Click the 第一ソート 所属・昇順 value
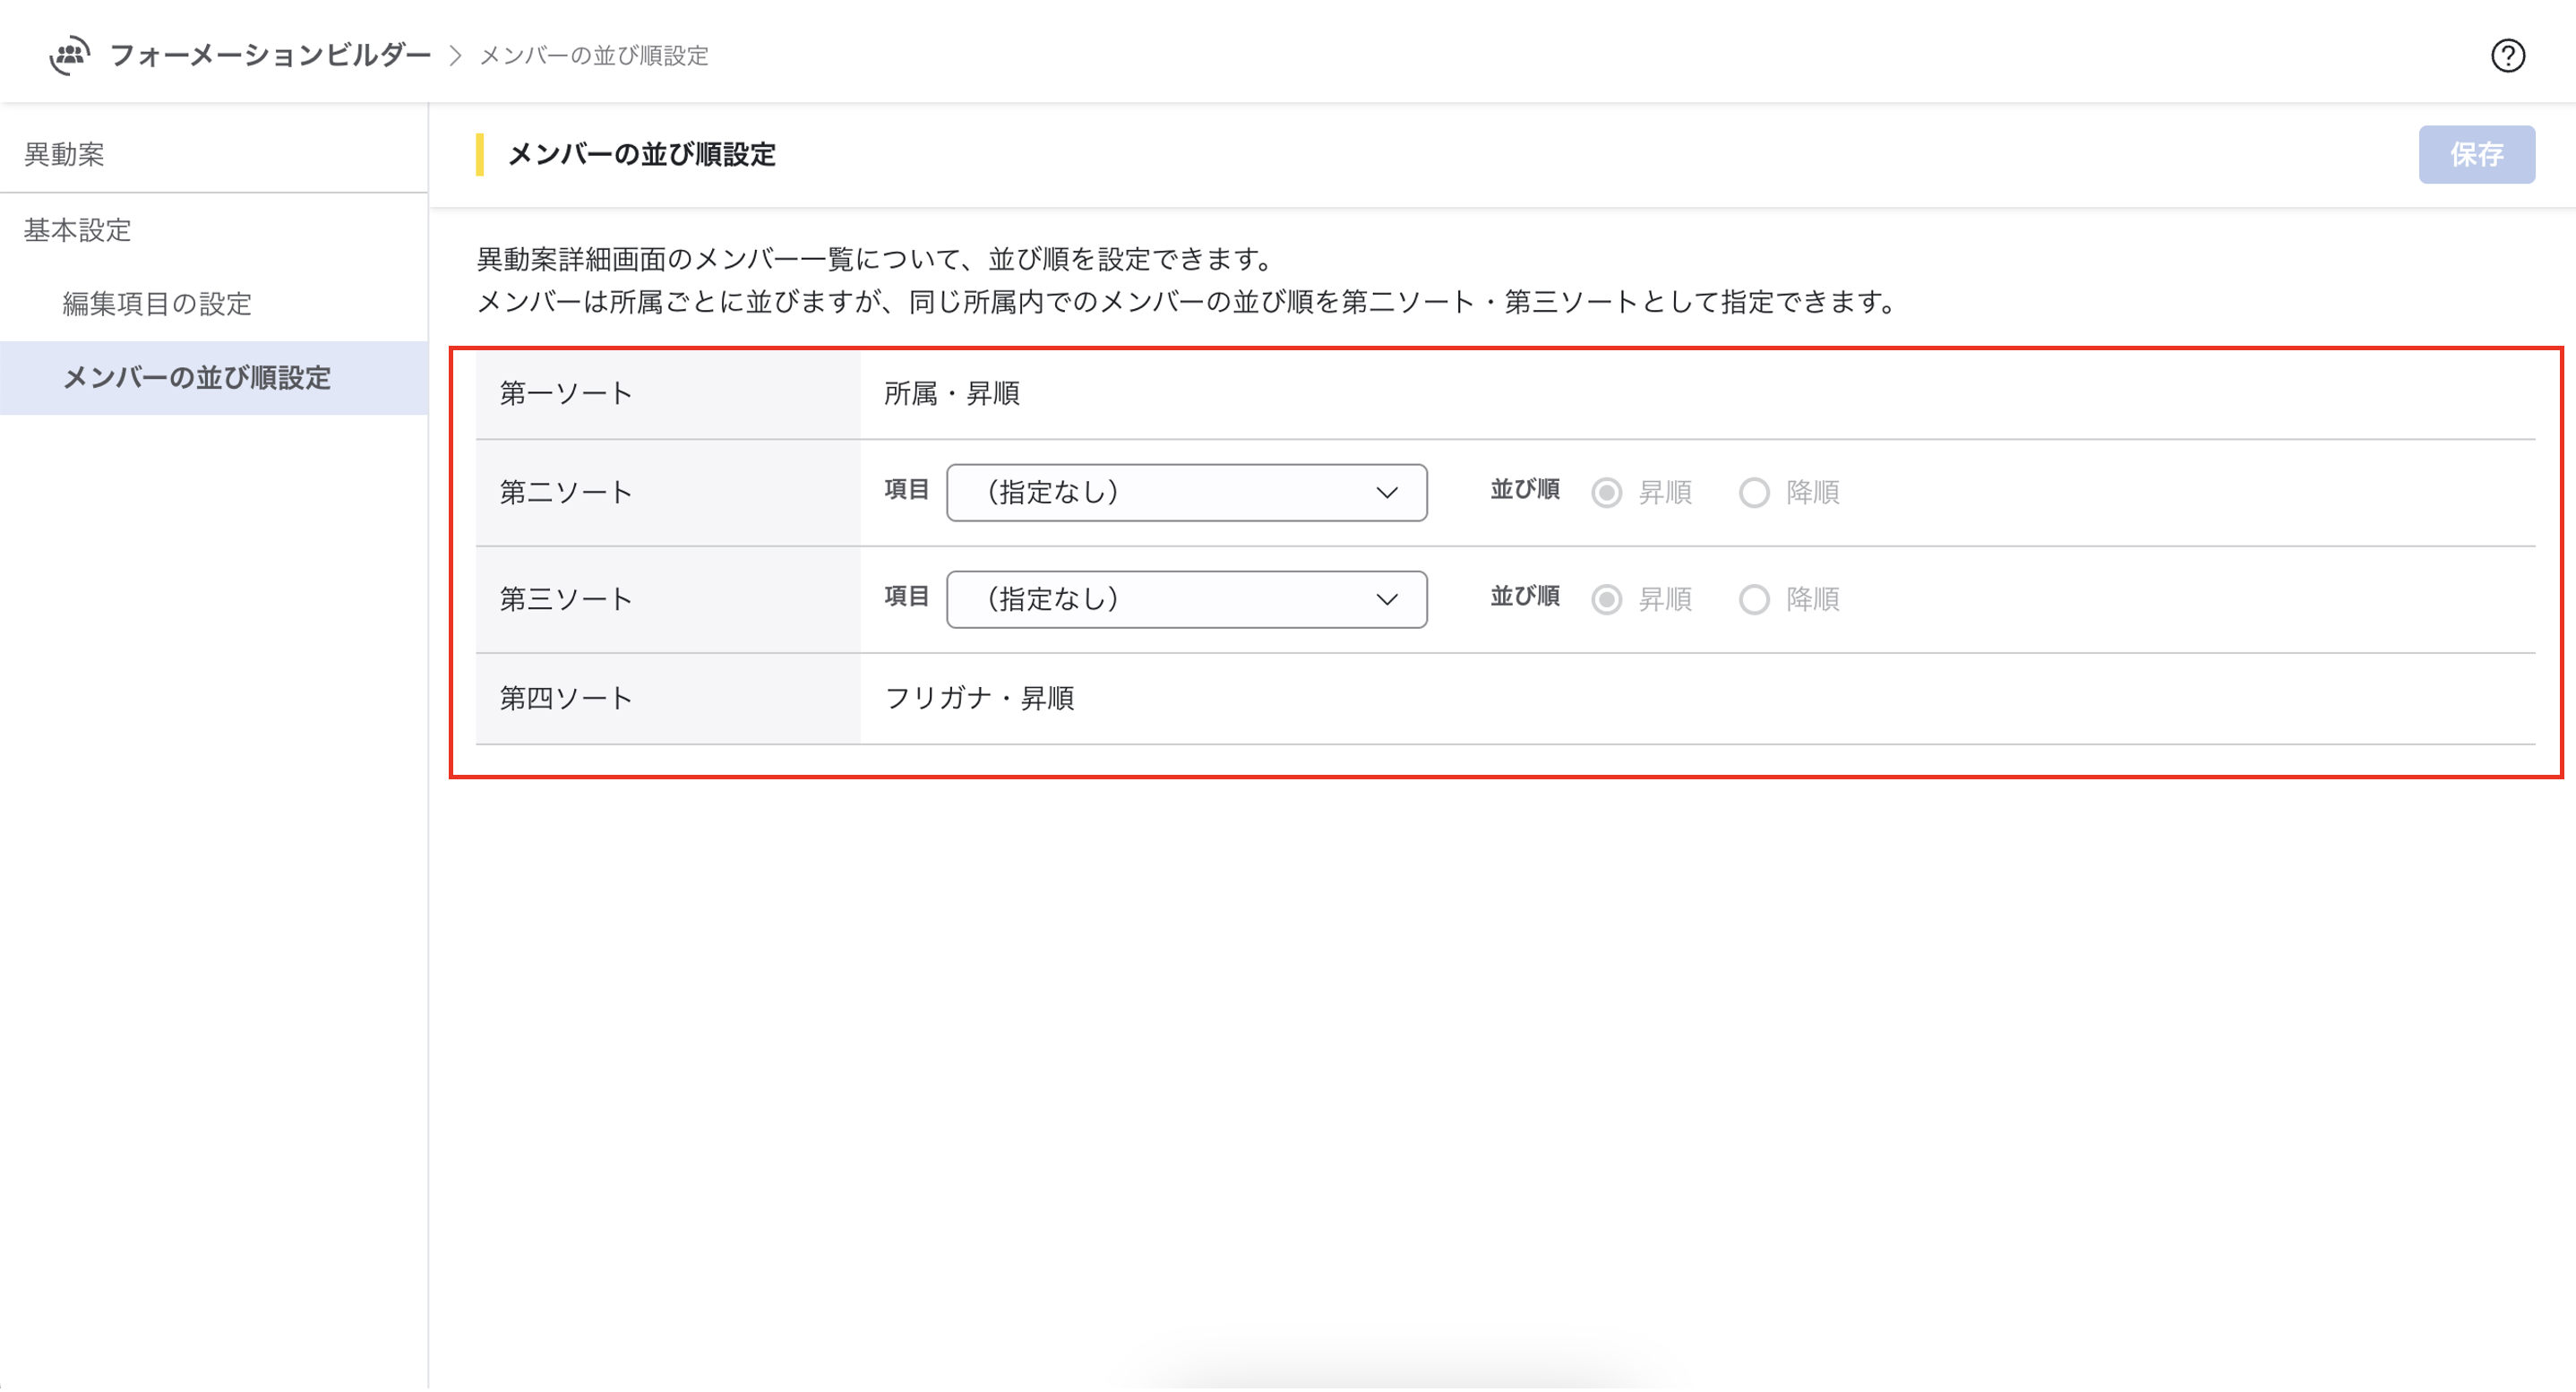2576x1392 pixels. (x=951, y=394)
